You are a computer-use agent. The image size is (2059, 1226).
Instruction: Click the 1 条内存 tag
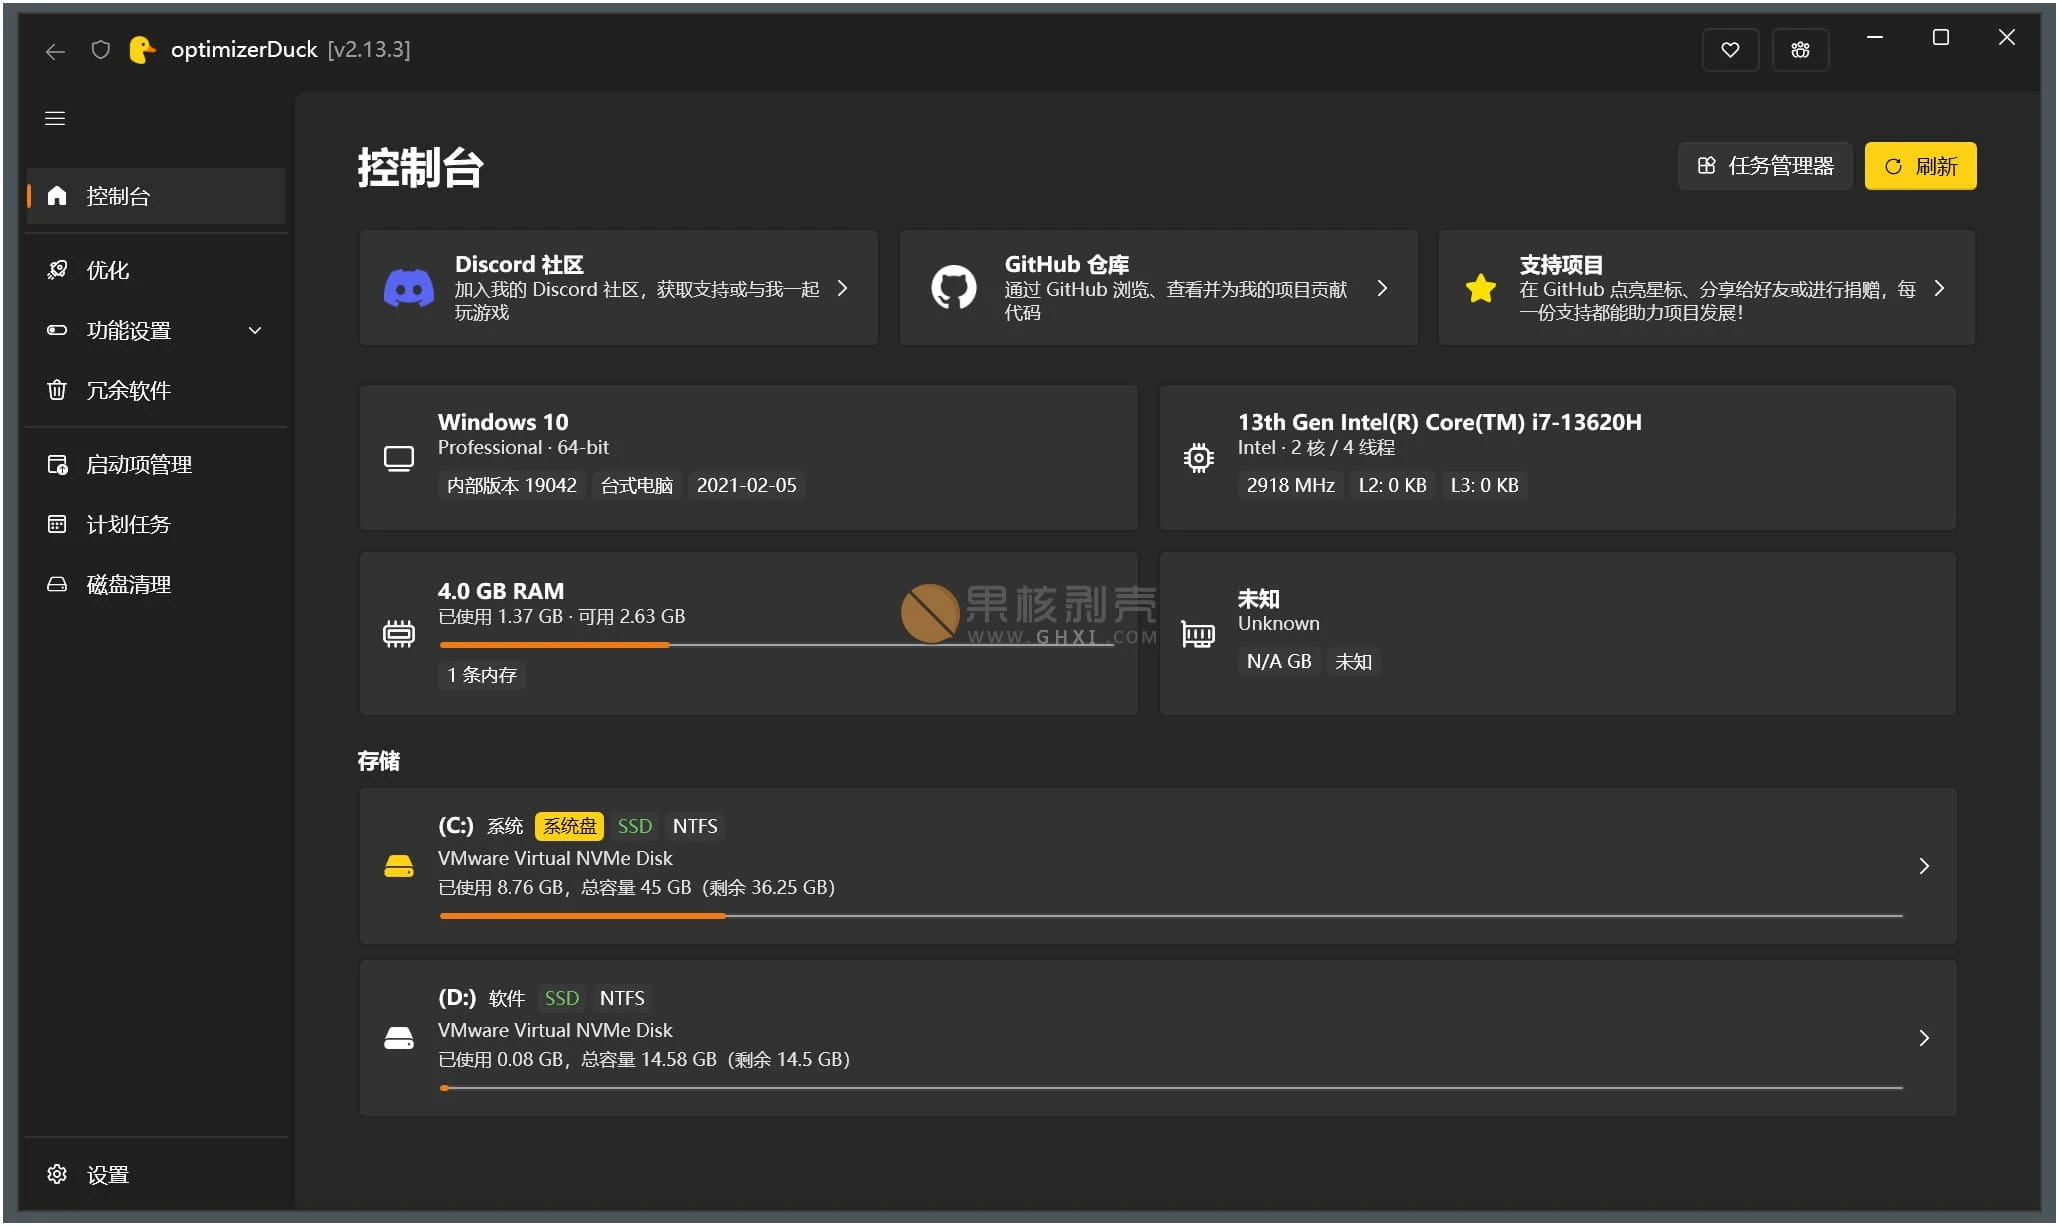pyautogui.click(x=481, y=675)
